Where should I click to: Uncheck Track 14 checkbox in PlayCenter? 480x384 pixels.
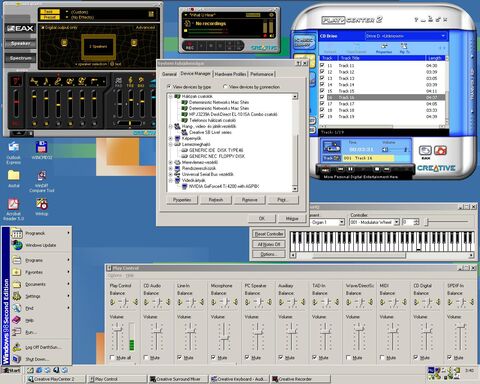(x=322, y=85)
